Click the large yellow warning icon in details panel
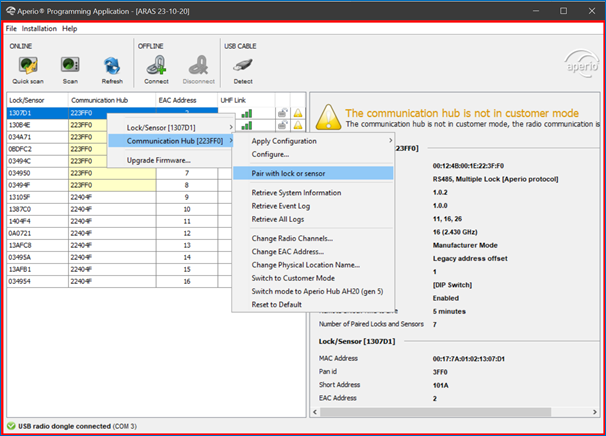The image size is (606, 436). [328, 117]
